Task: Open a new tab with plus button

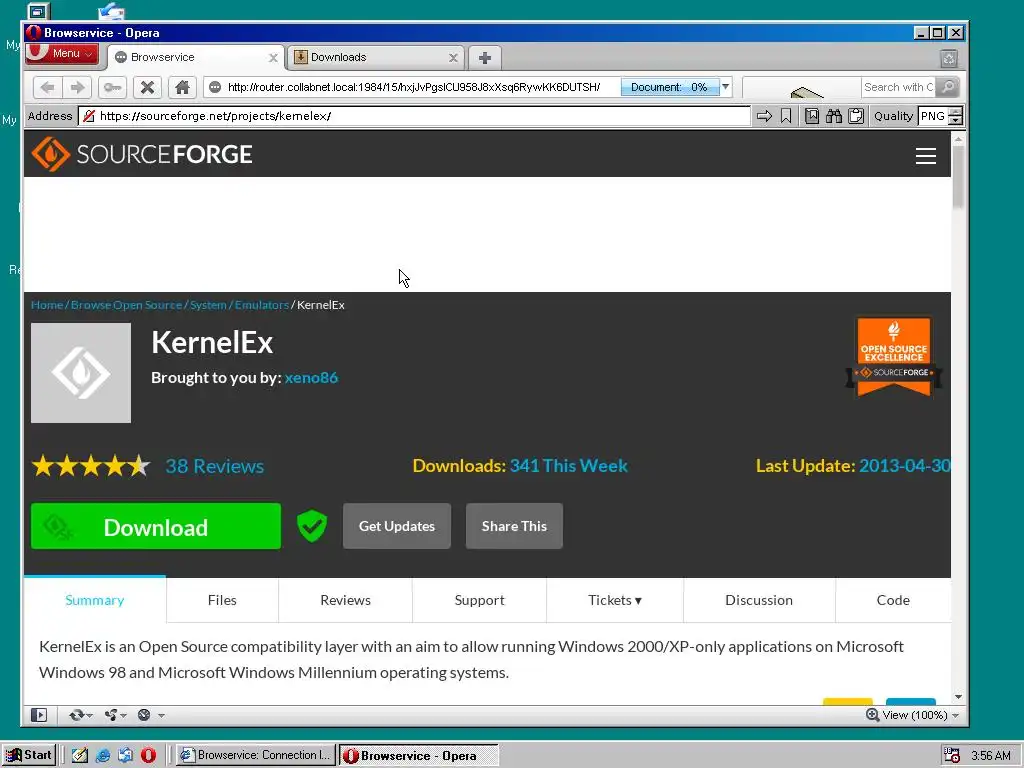Action: [485, 57]
